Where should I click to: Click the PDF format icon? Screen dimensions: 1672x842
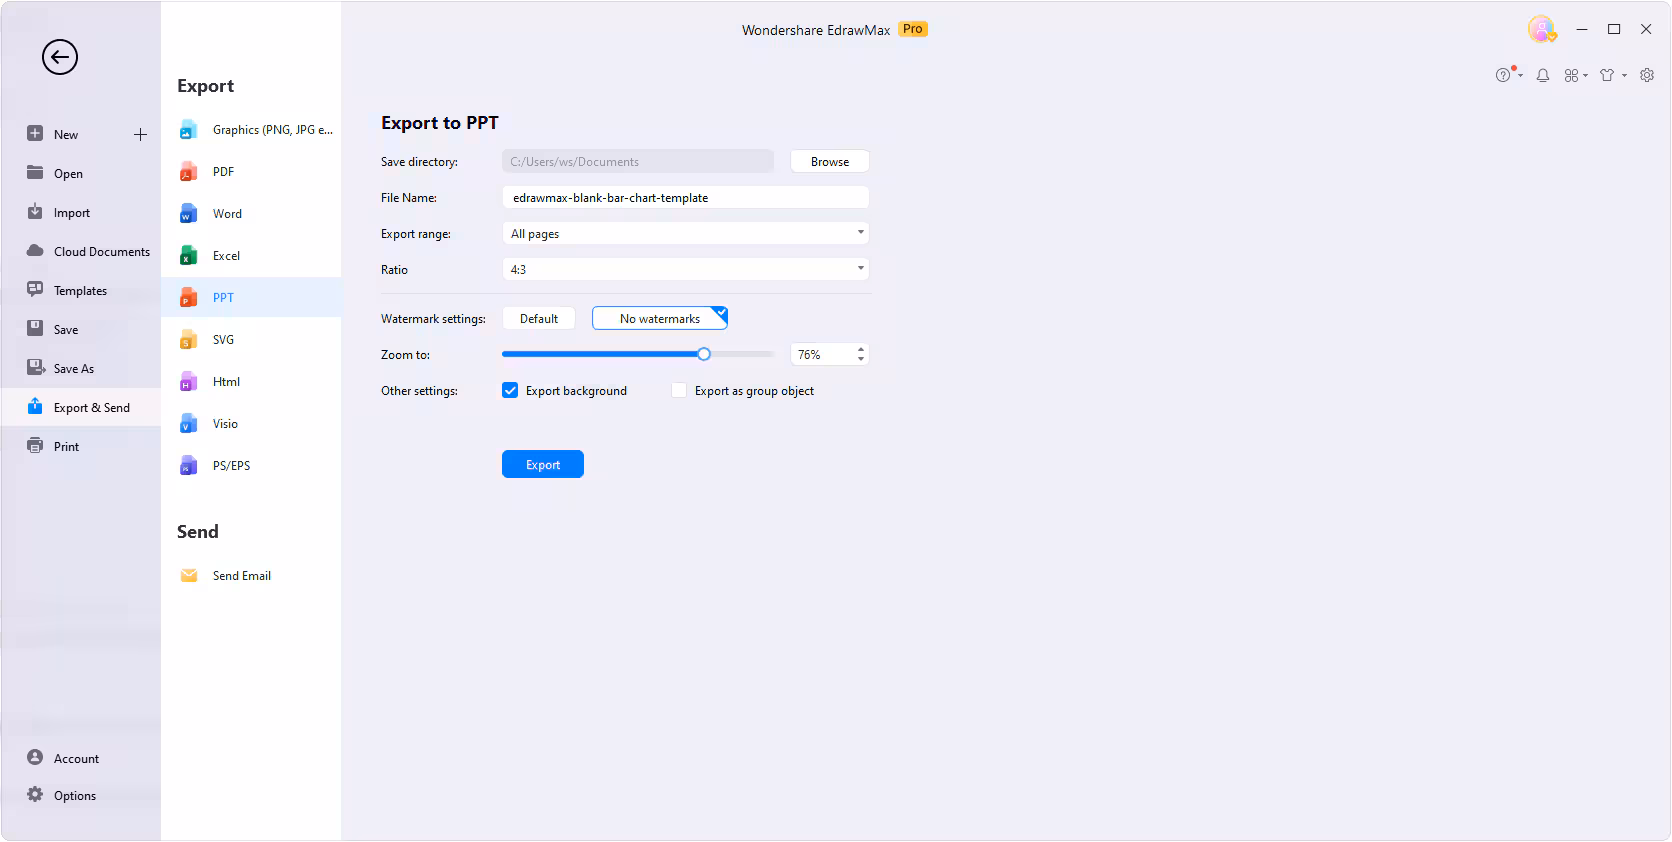(188, 172)
